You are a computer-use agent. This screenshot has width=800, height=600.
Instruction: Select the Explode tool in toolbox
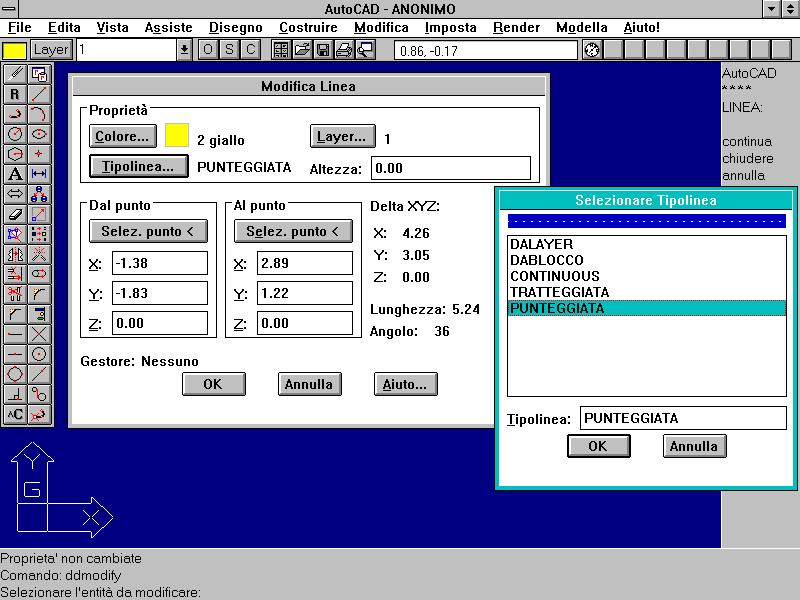[x=39, y=254]
